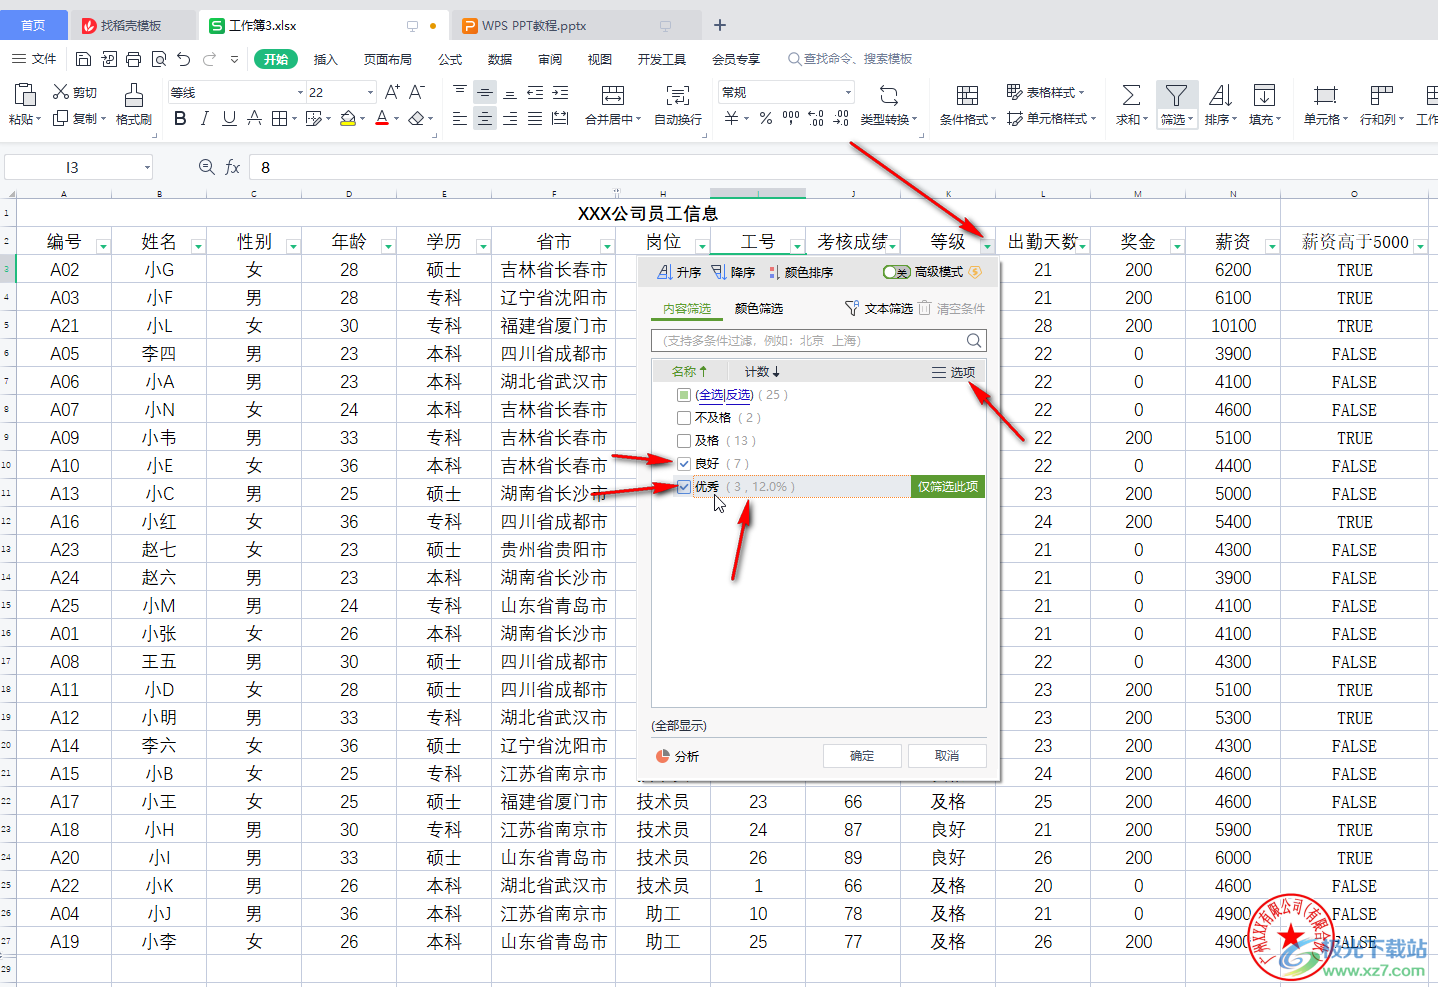
Task: Uncheck the 良好 checkbox
Action: [x=684, y=464]
